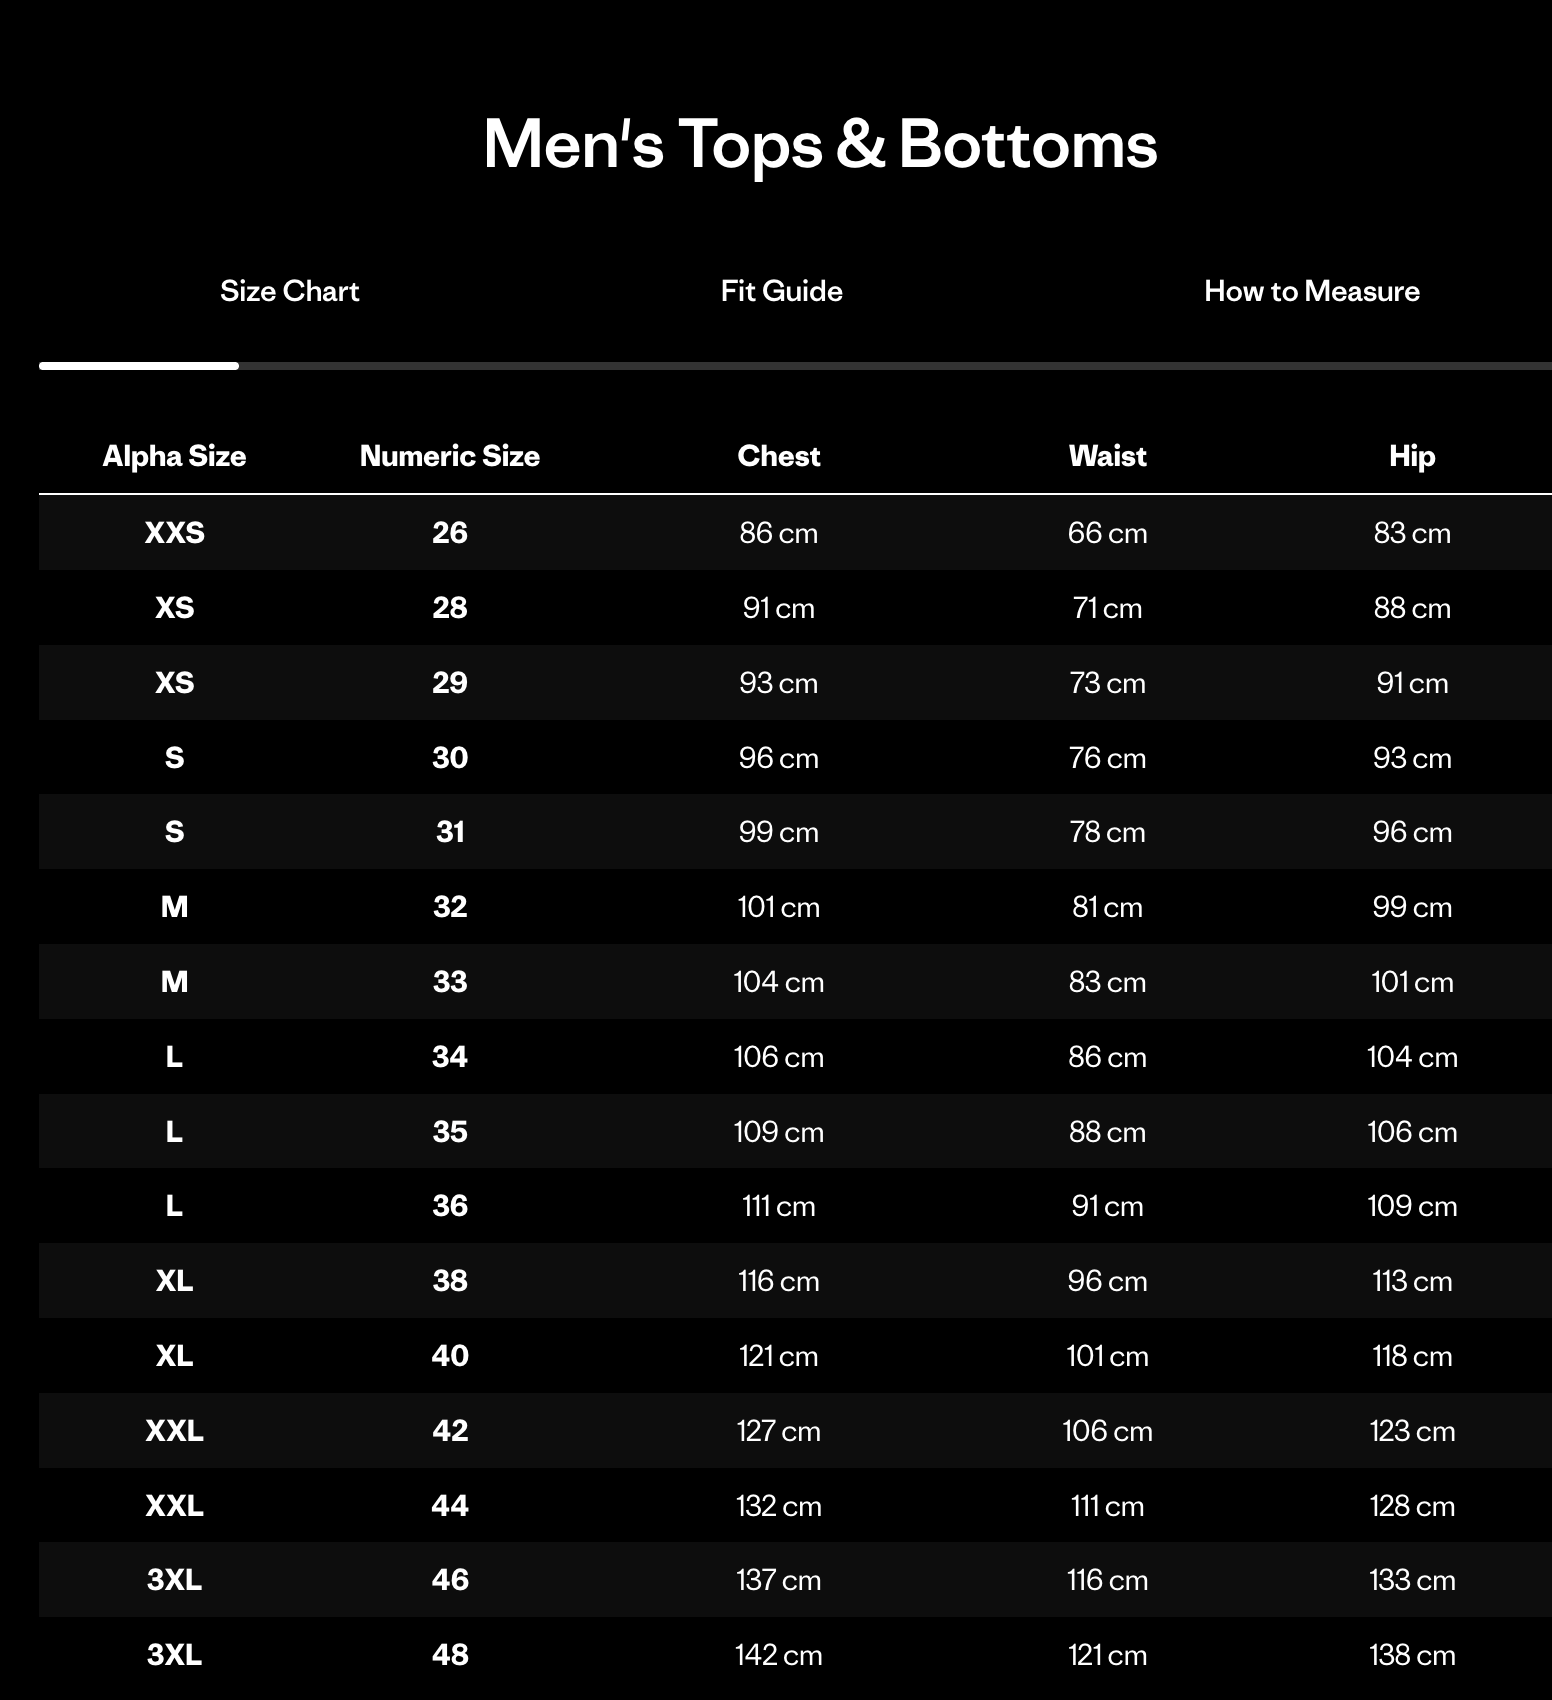Screen dimensions: 1552x1700
Task: Click the Men's Tops & Bottoms heading
Action: click(x=820, y=144)
